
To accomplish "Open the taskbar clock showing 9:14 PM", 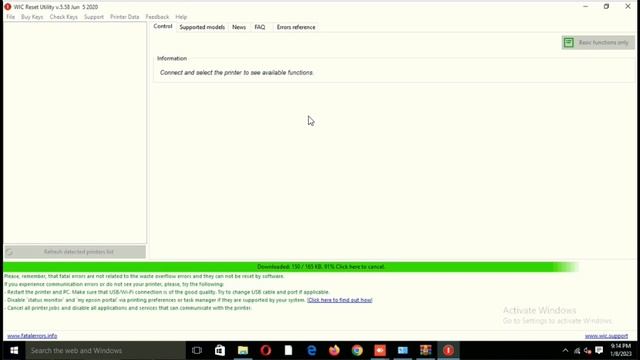I will coord(621,350).
